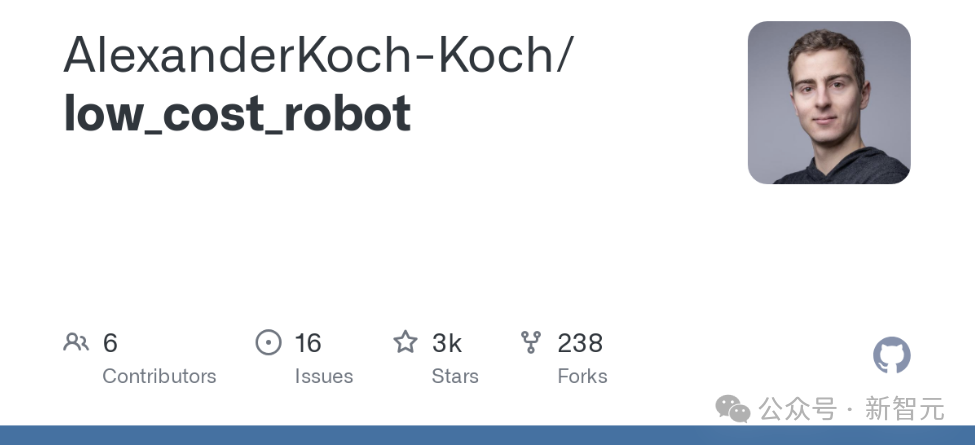Open the AlexanderKoch-Koch owner name
This screenshot has width=975, height=447.
coord(318,54)
